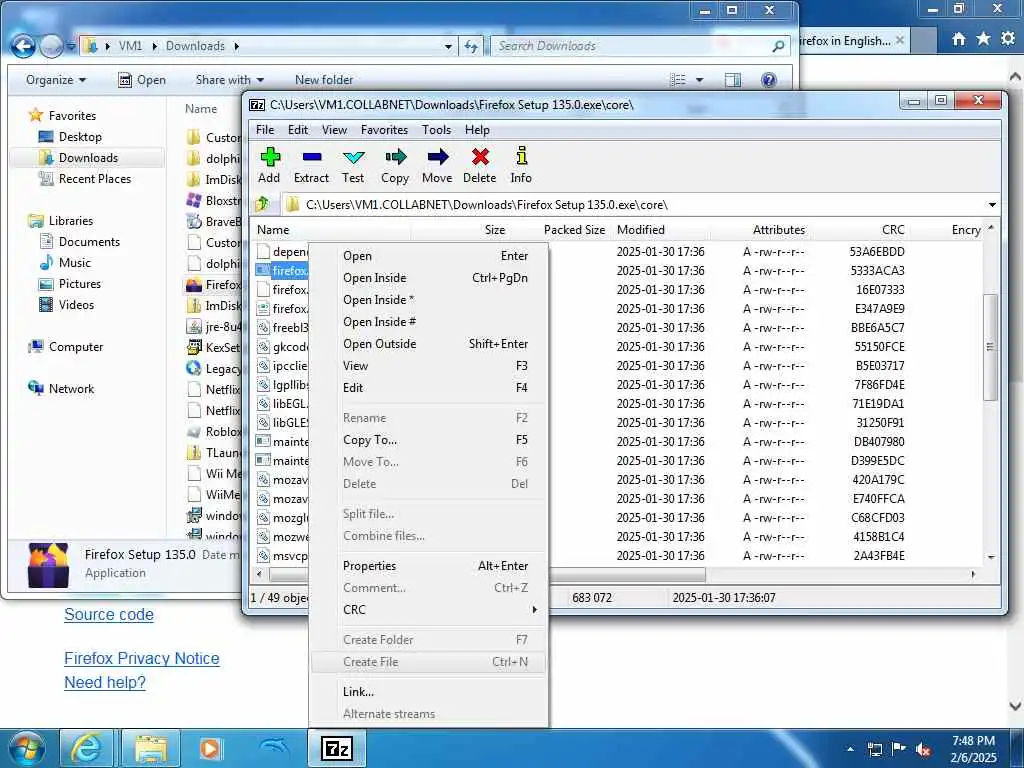The image size is (1024, 768).
Task: Click the search magnifier in Explorer
Action: click(x=778, y=46)
